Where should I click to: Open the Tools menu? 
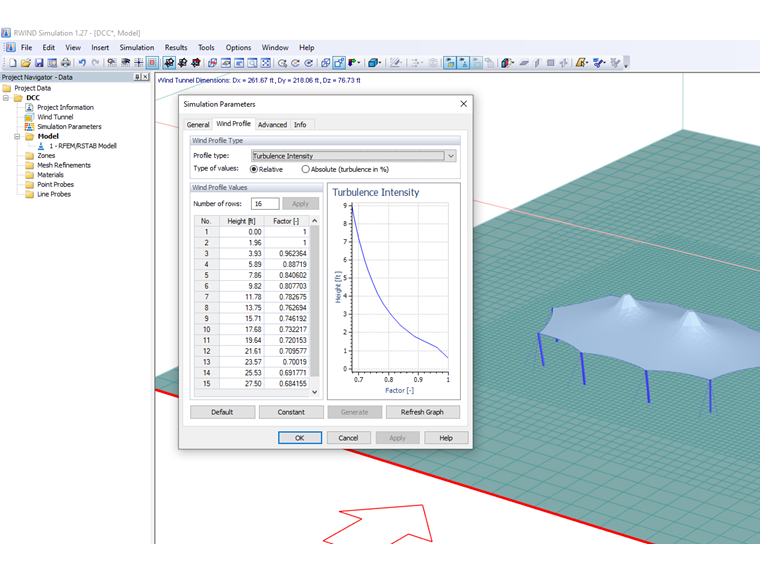point(206,48)
